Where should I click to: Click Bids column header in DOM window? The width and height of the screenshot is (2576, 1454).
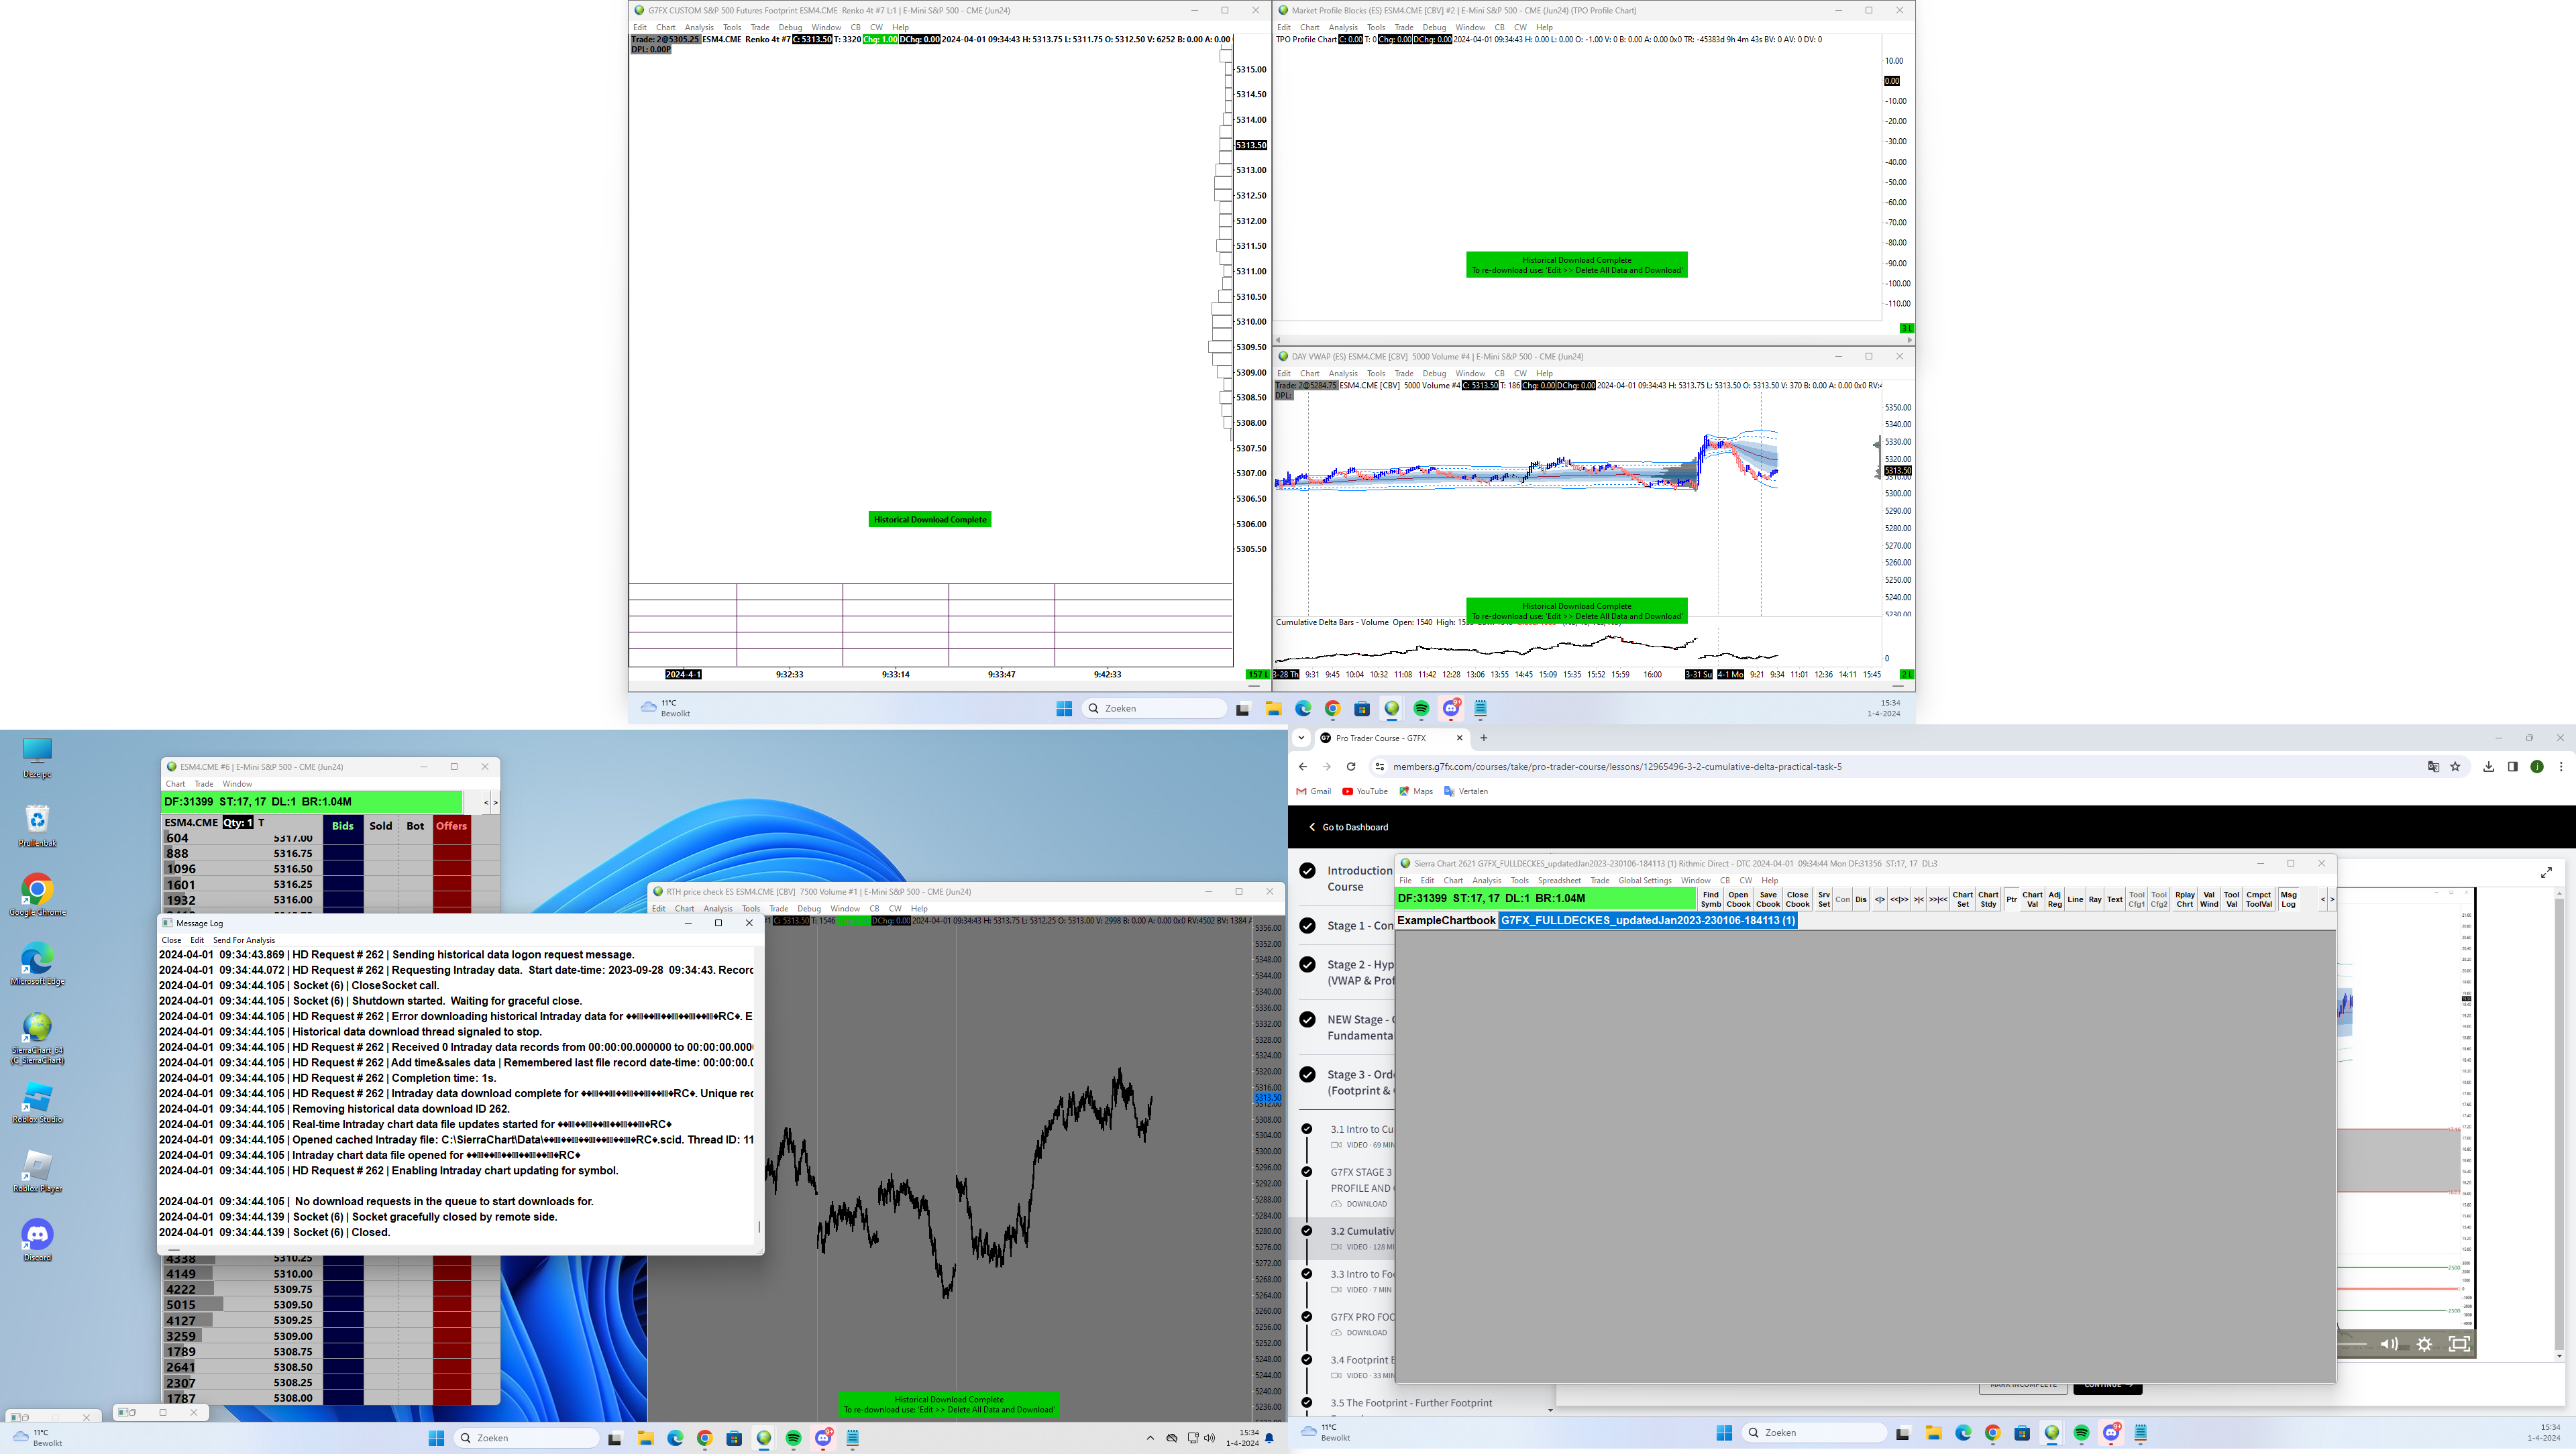343,826
